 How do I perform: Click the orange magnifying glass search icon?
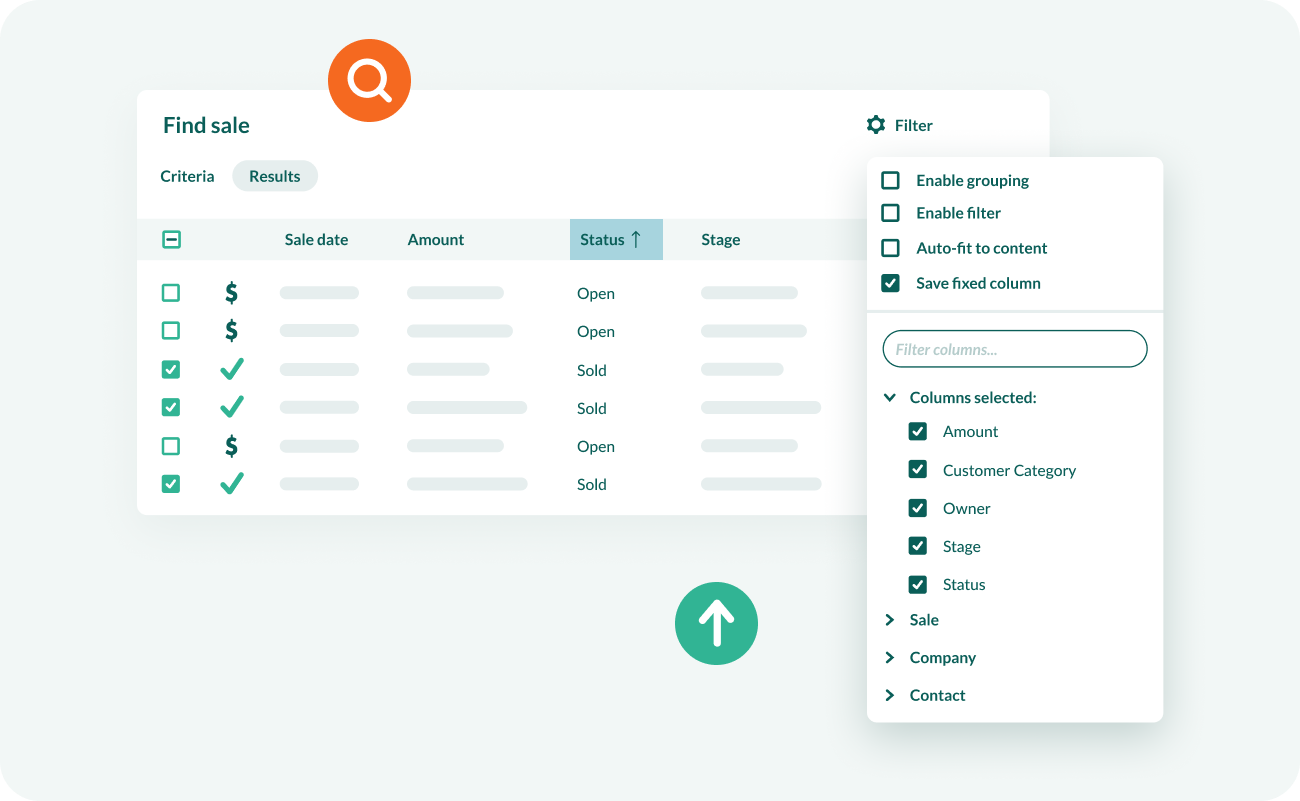(369, 80)
